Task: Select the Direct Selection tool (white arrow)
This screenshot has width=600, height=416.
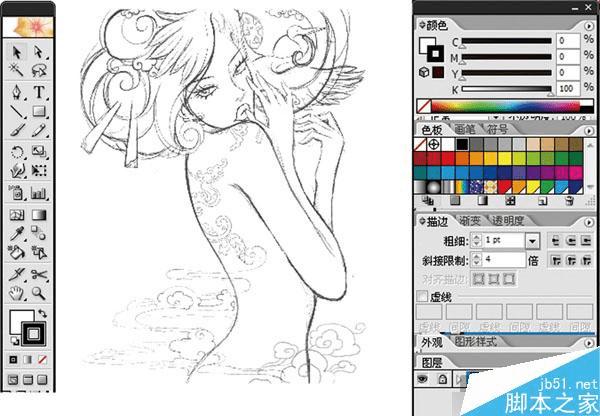Action: pyautogui.click(x=39, y=52)
